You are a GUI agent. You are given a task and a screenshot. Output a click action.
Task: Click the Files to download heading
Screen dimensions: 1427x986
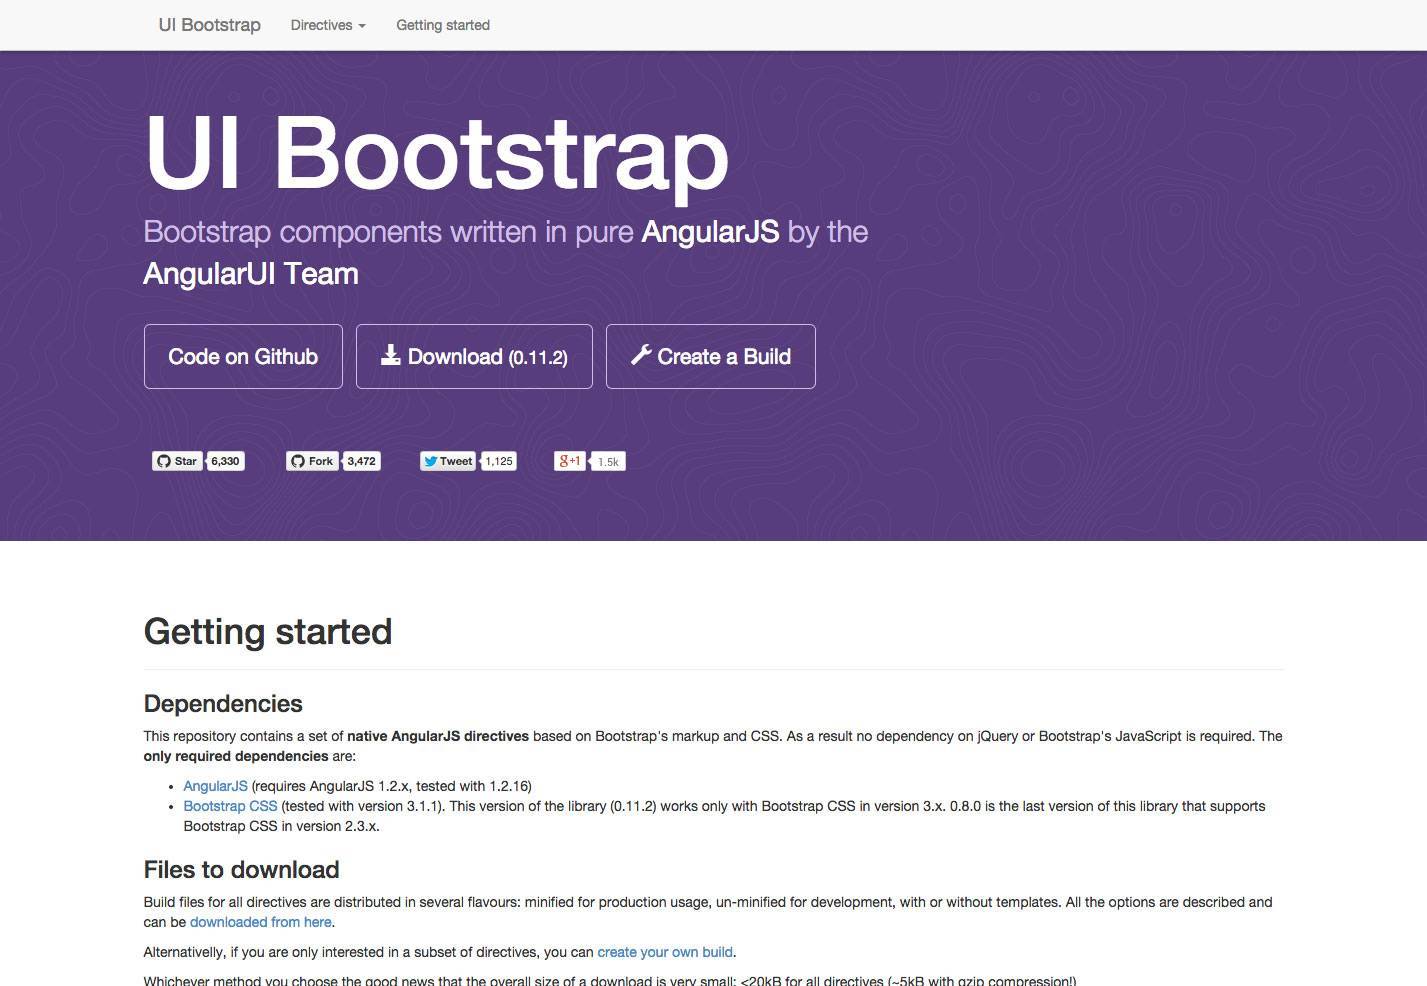click(x=242, y=870)
